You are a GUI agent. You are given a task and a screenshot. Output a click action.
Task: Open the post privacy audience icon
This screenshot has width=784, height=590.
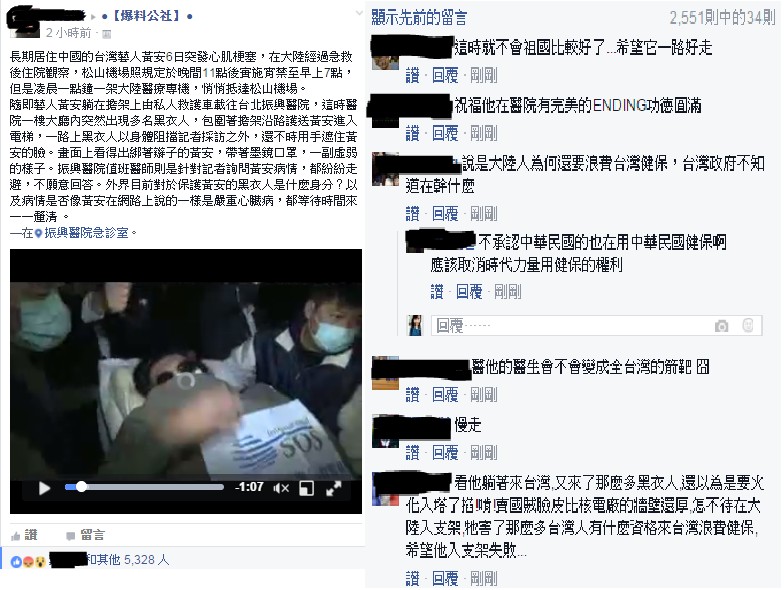(106, 34)
